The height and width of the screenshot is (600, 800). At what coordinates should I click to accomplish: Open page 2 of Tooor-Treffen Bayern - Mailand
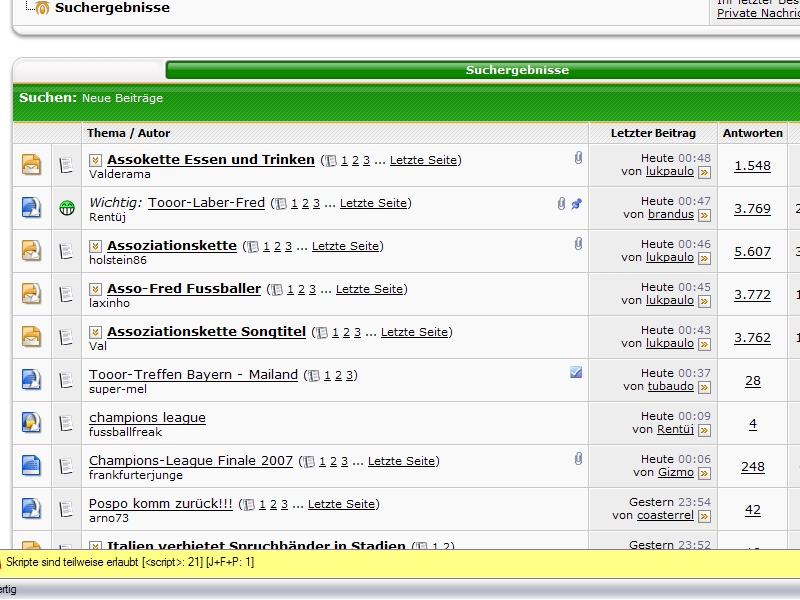338,375
